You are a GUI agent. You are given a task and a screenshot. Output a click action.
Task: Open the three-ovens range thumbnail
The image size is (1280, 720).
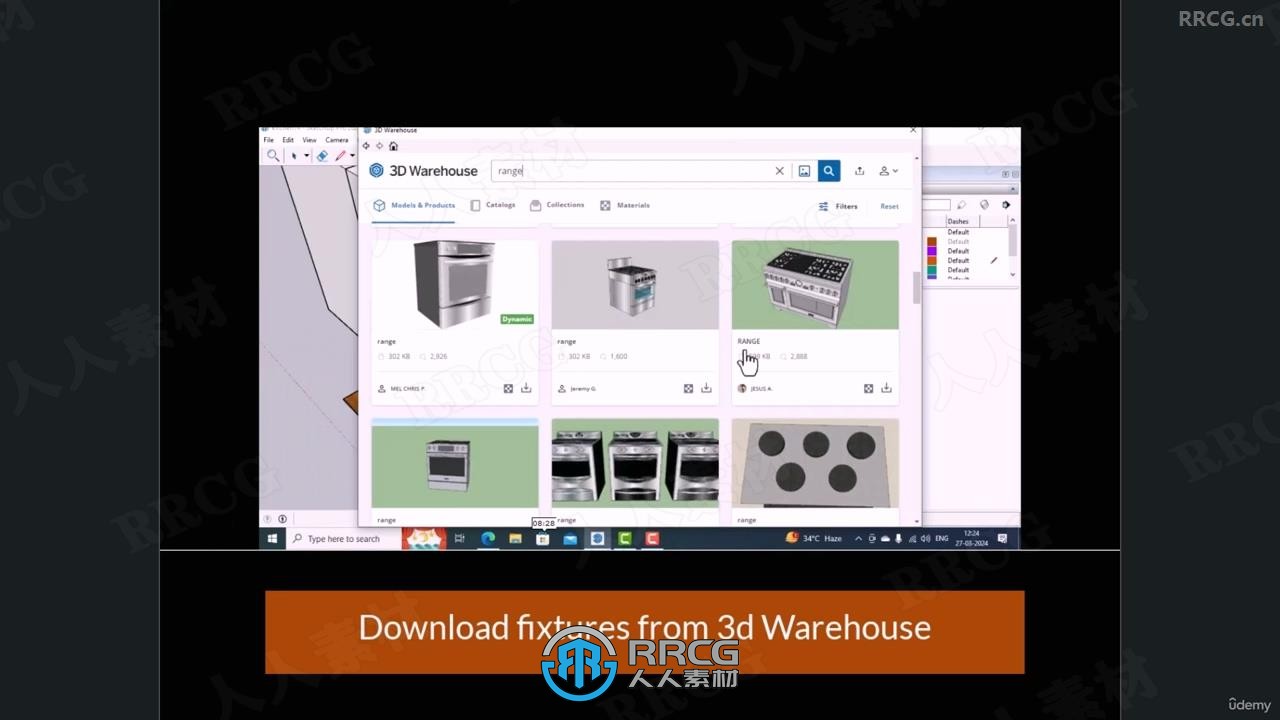[635, 463]
